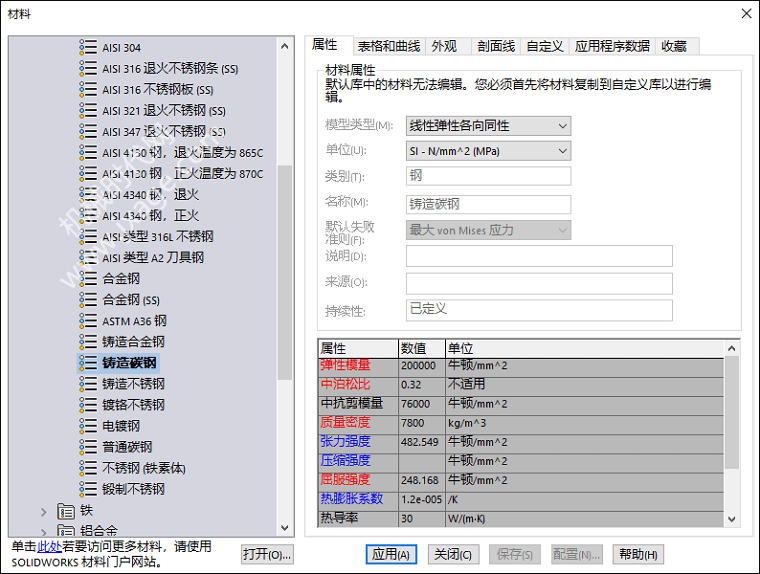Screen dimensions: 760x574
Task: Click the 热膨胀系数 value 1.2e-005 cell
Action: click(x=422, y=499)
